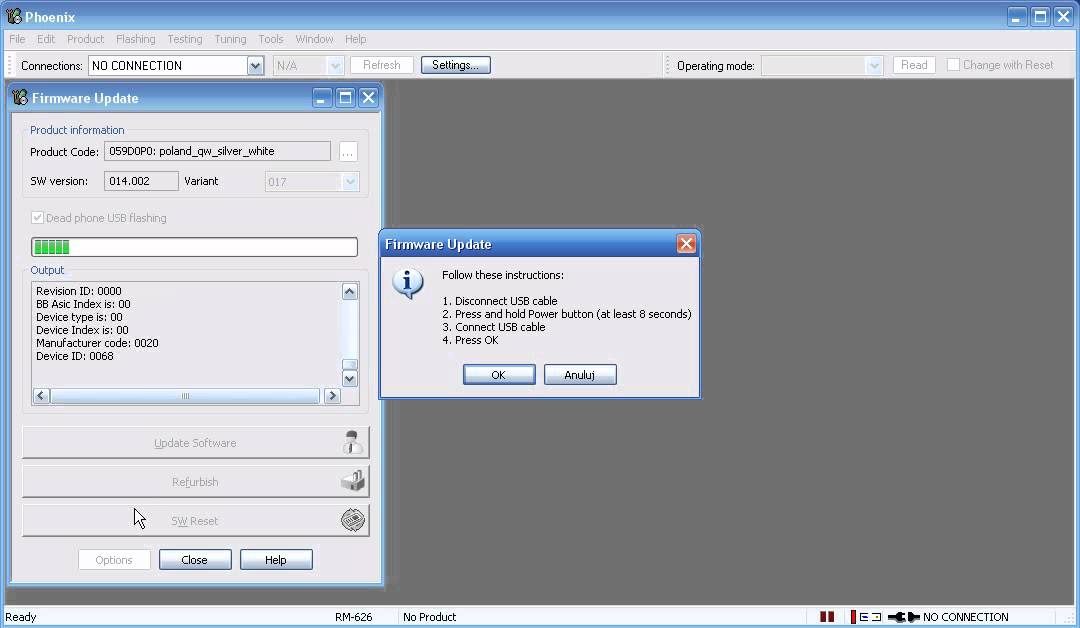Viewport: 1080px width, 628px height.
Task: Click 'No Product' in the status bar
Action: click(429, 617)
